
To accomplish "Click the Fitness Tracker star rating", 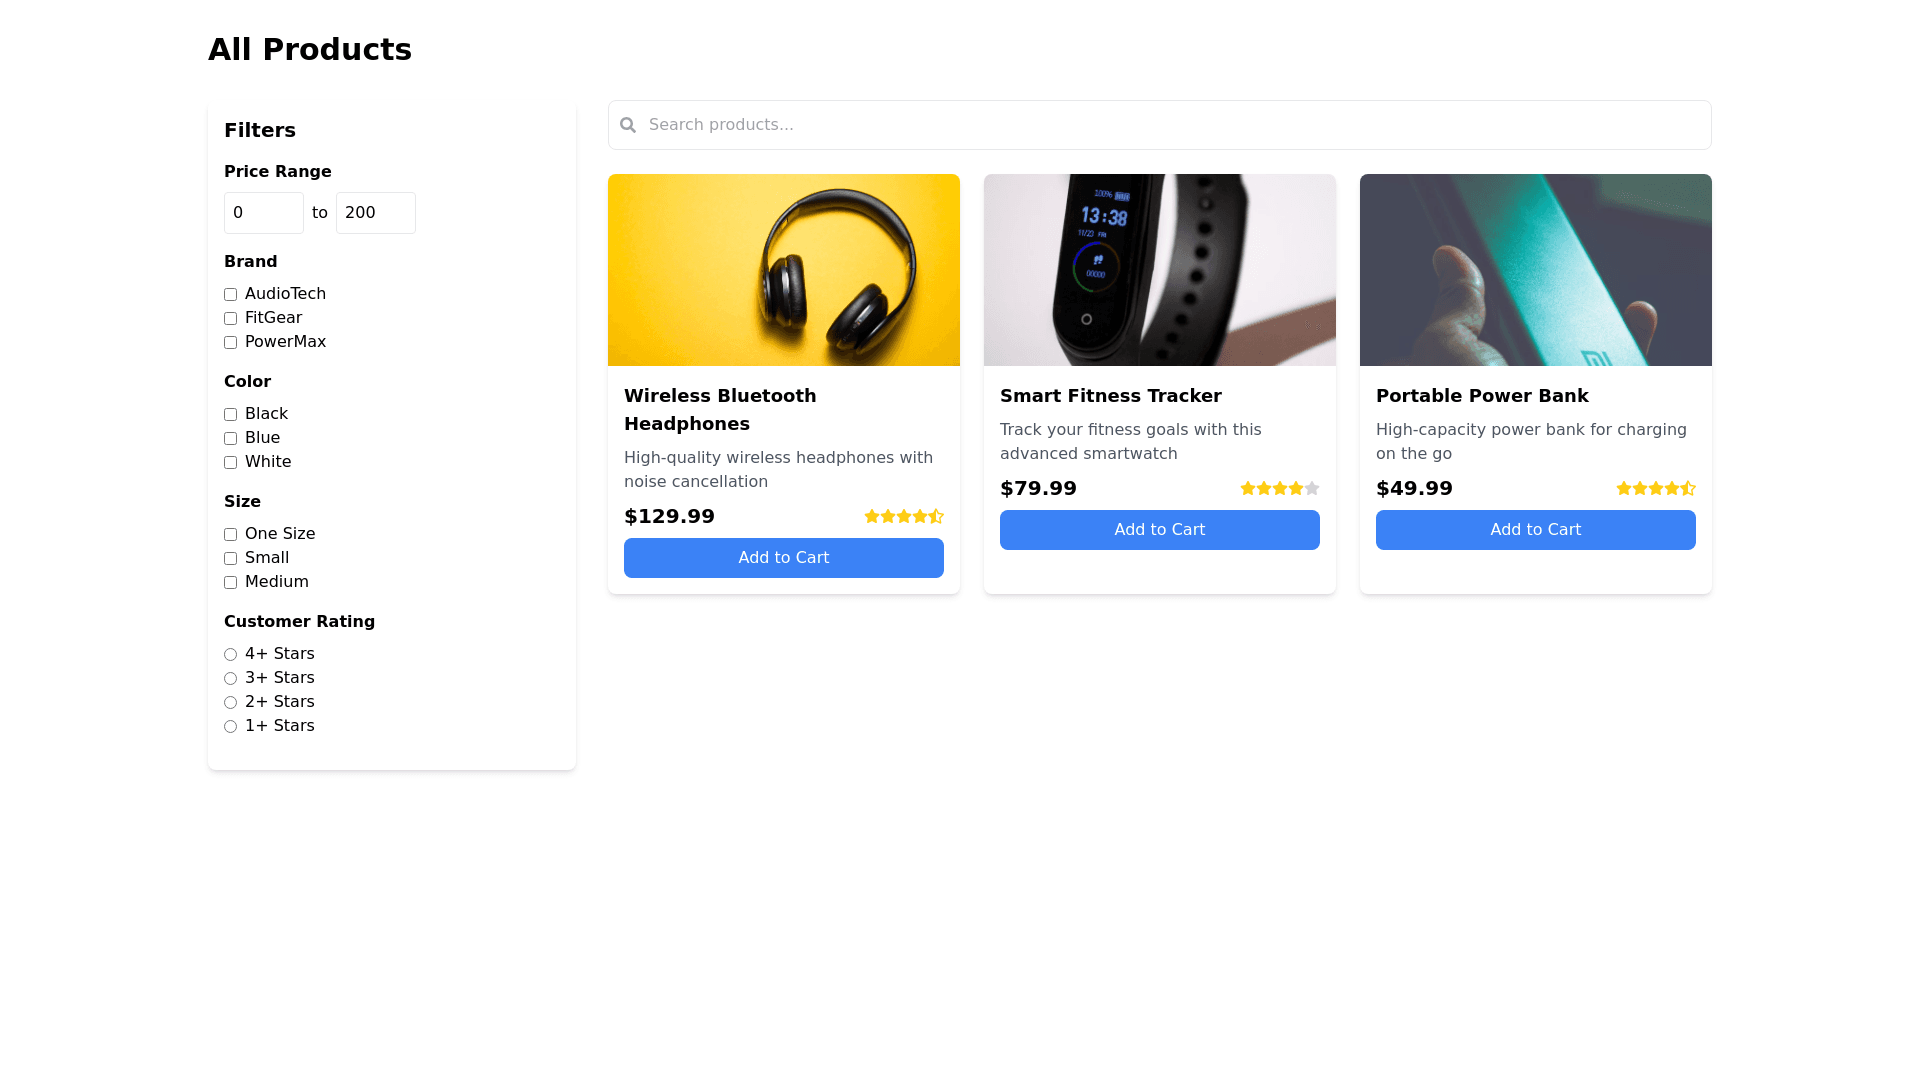I will pos(1279,489).
